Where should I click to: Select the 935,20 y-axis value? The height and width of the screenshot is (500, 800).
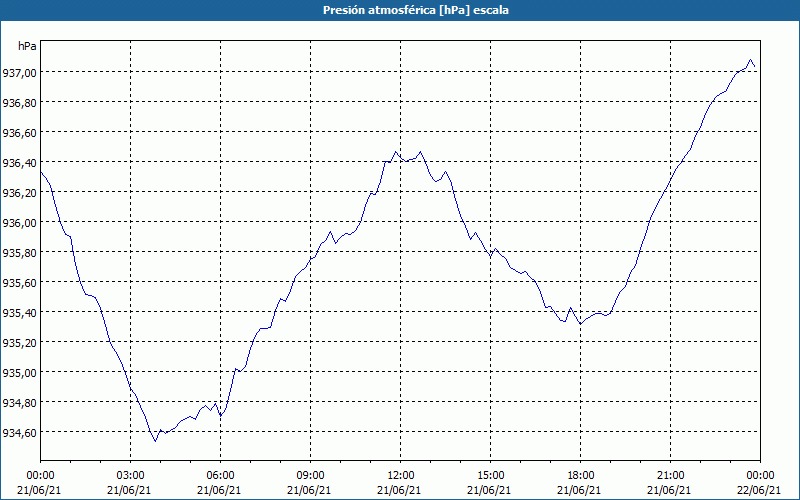[x=19, y=343]
